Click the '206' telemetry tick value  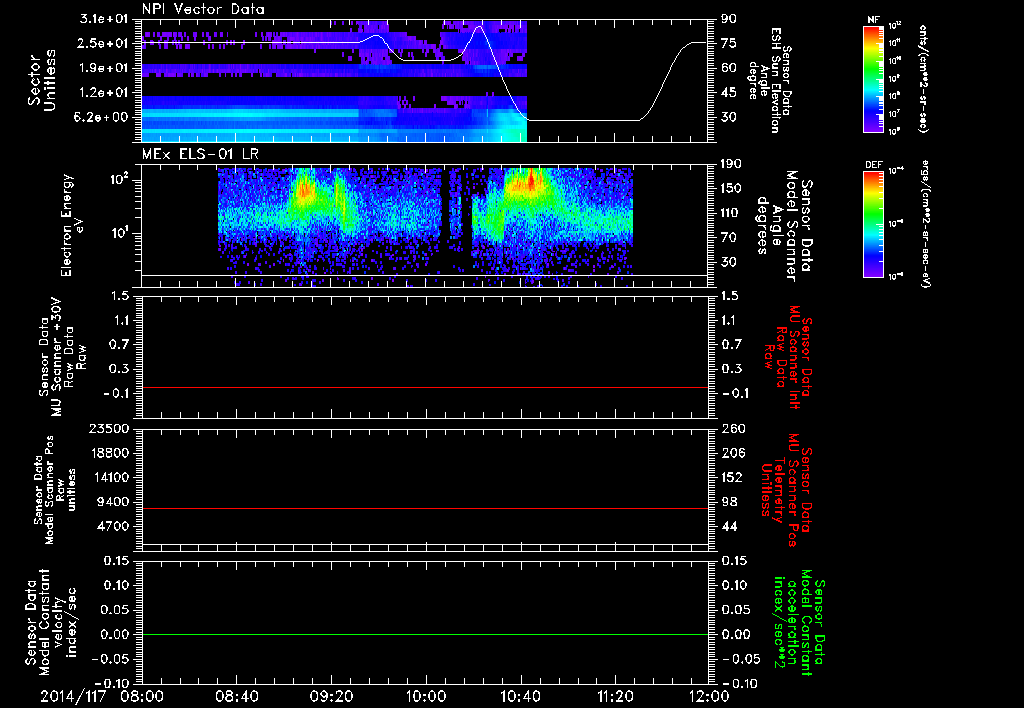732,453
